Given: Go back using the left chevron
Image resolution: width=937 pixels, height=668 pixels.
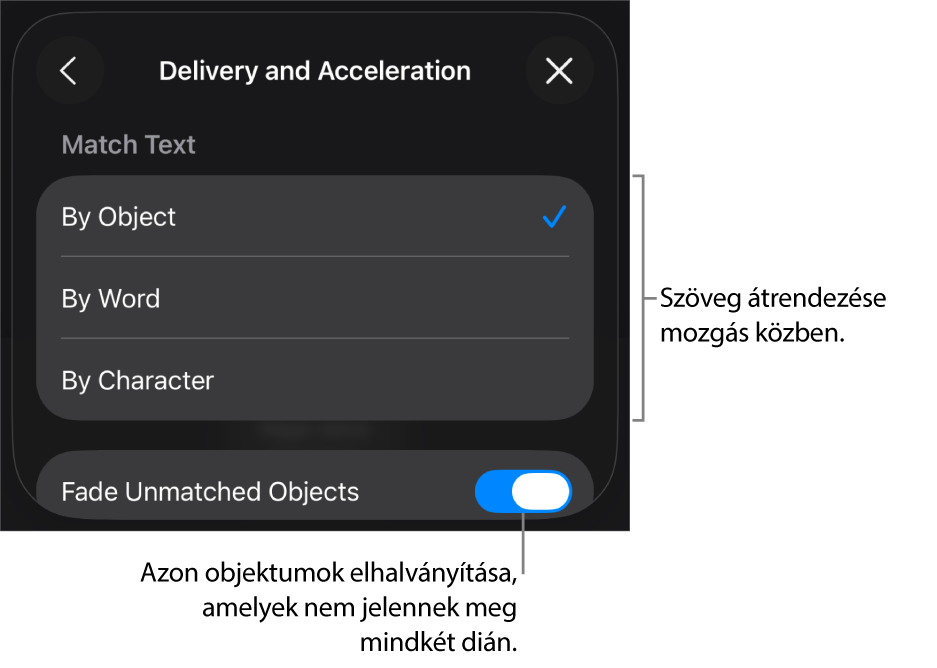Looking at the screenshot, I should coord(69,71).
